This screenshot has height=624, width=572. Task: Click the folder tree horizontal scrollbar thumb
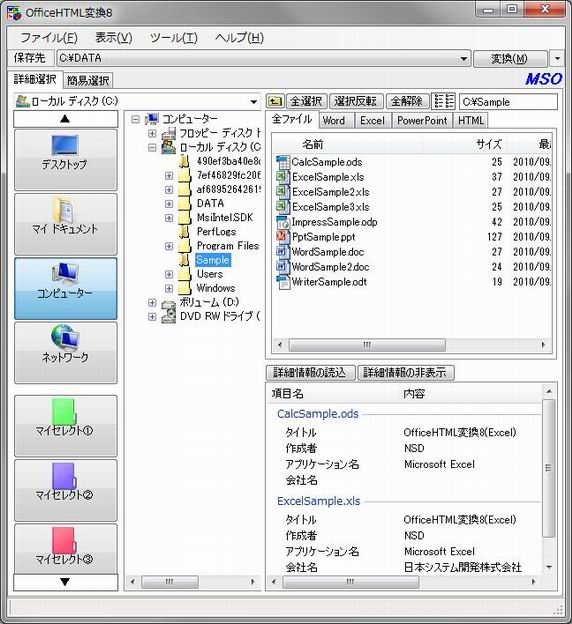170,582
